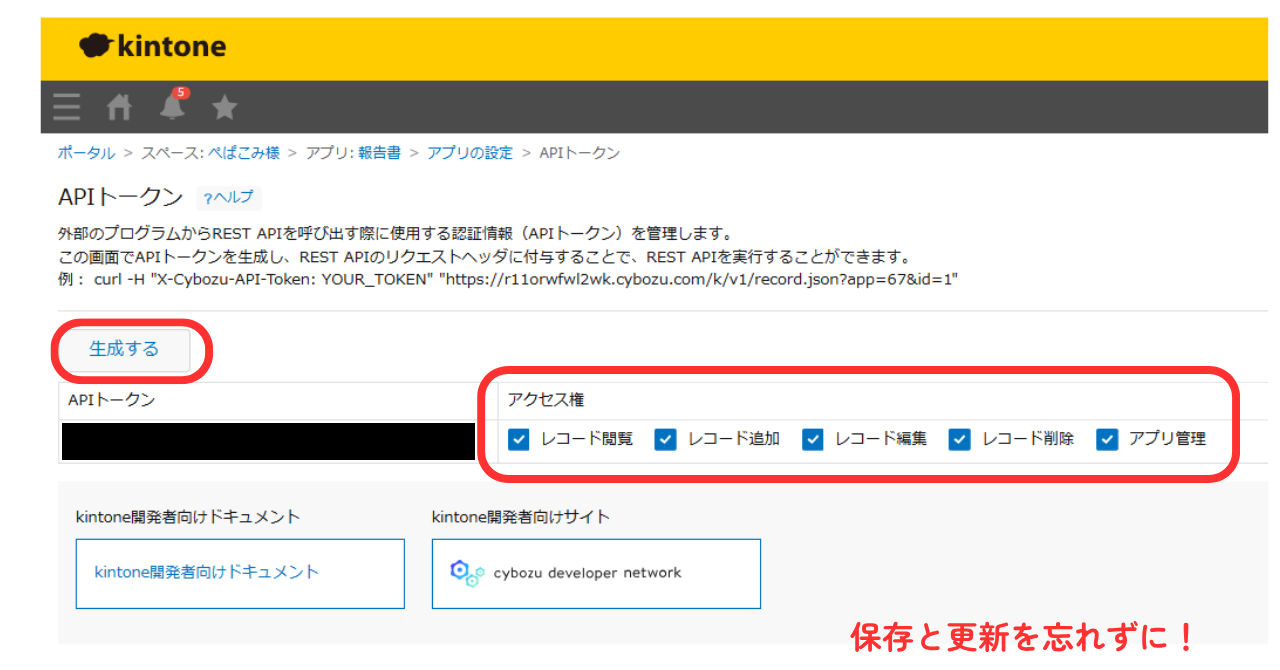The image size is (1280, 670).
Task: Open cybozu developer network site box
Action: pos(596,573)
